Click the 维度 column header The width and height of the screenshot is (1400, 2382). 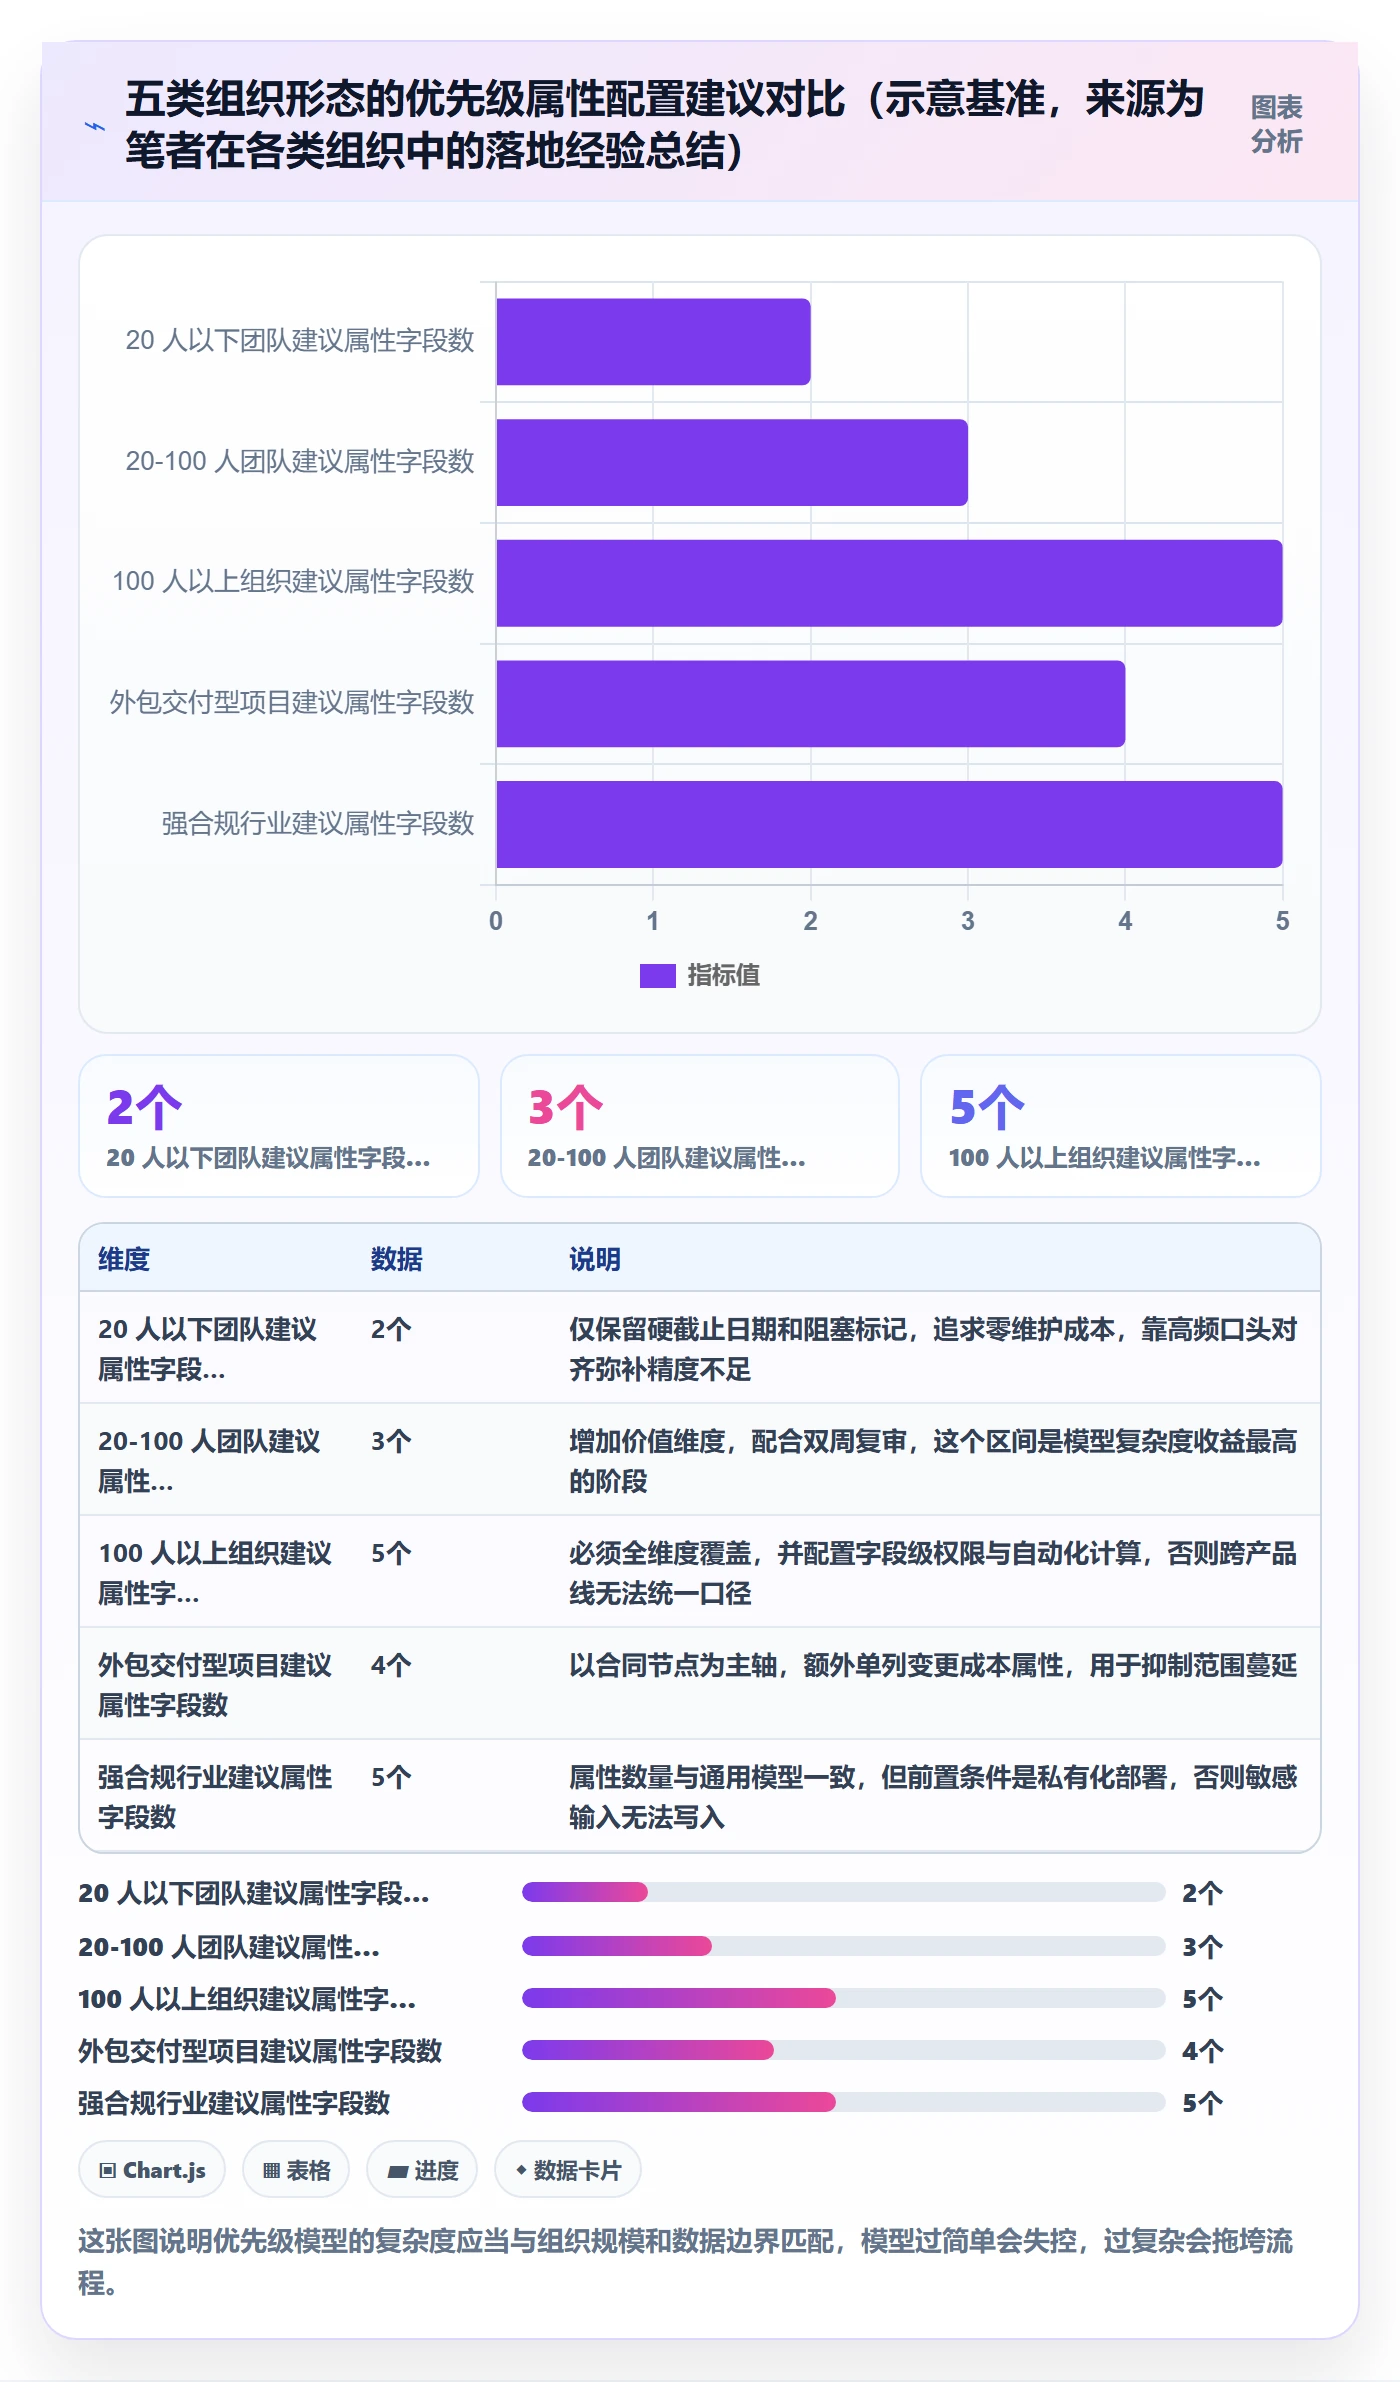click(124, 1259)
